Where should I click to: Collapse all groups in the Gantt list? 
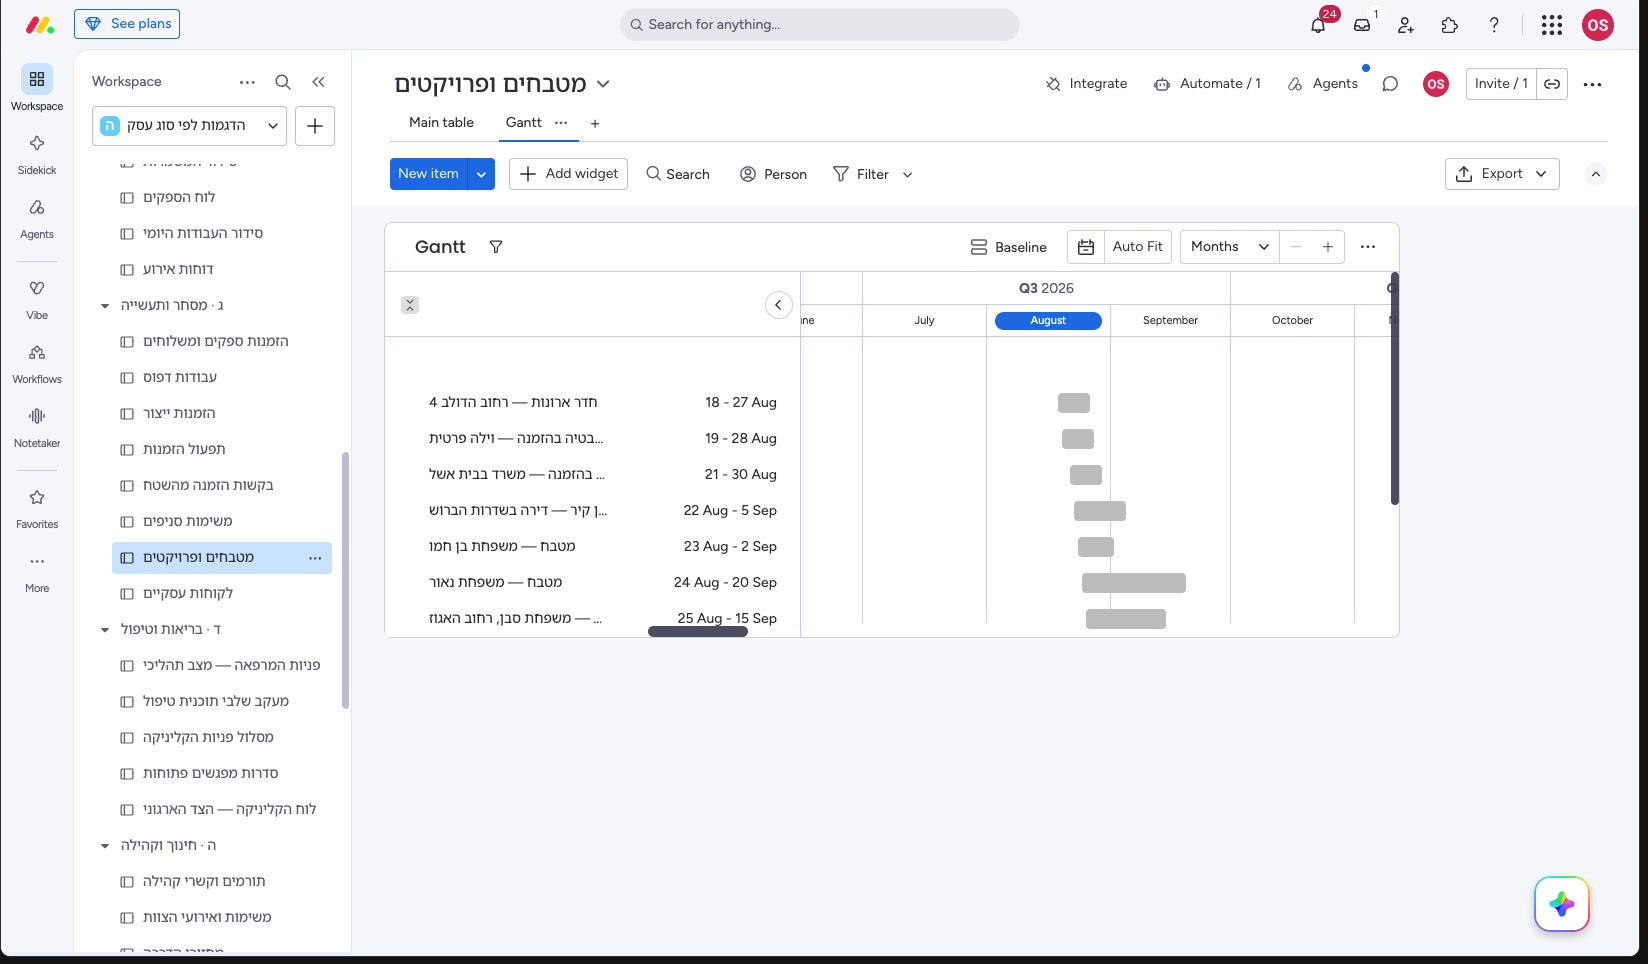(x=410, y=305)
